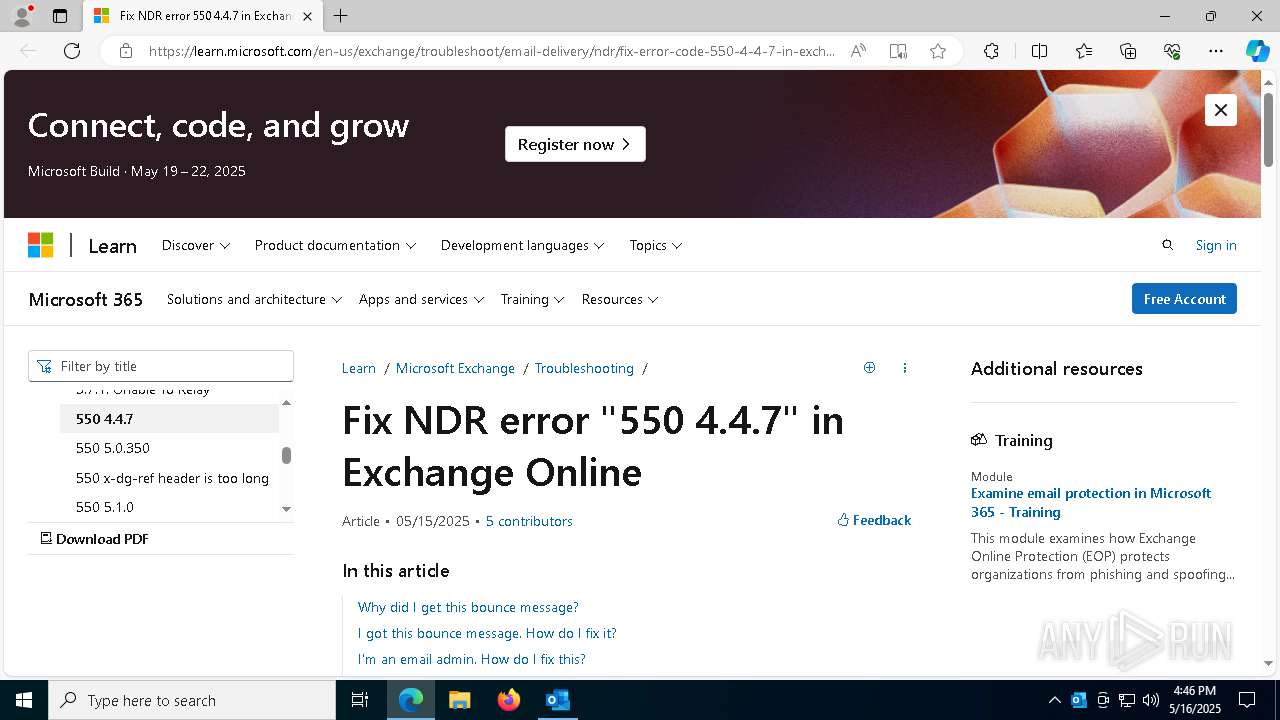
Task: Expand the Resources menu
Action: click(620, 299)
